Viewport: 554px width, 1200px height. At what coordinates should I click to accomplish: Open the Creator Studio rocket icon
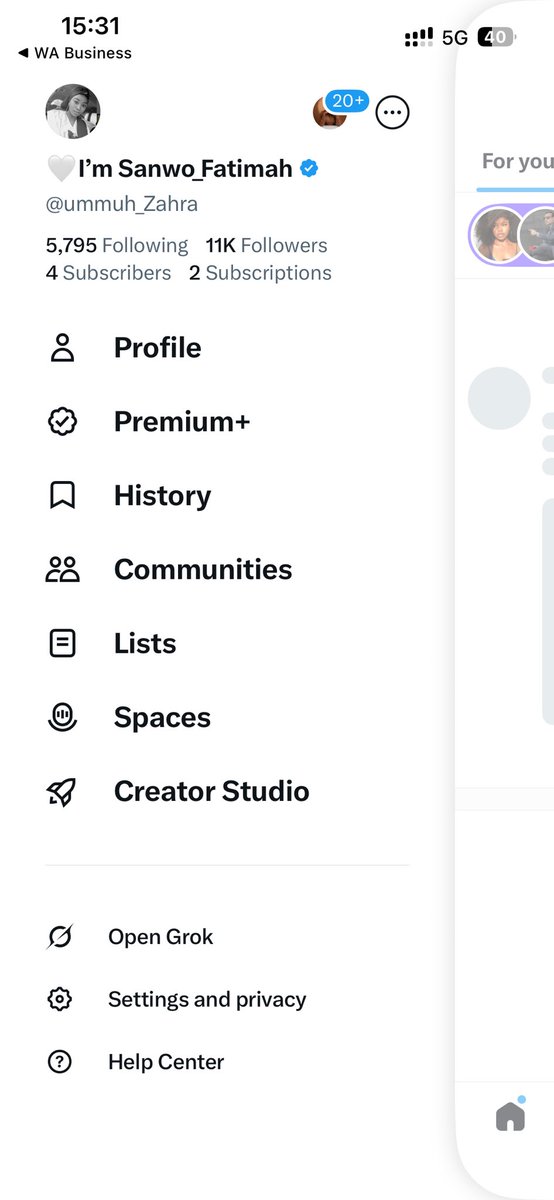pos(62,792)
